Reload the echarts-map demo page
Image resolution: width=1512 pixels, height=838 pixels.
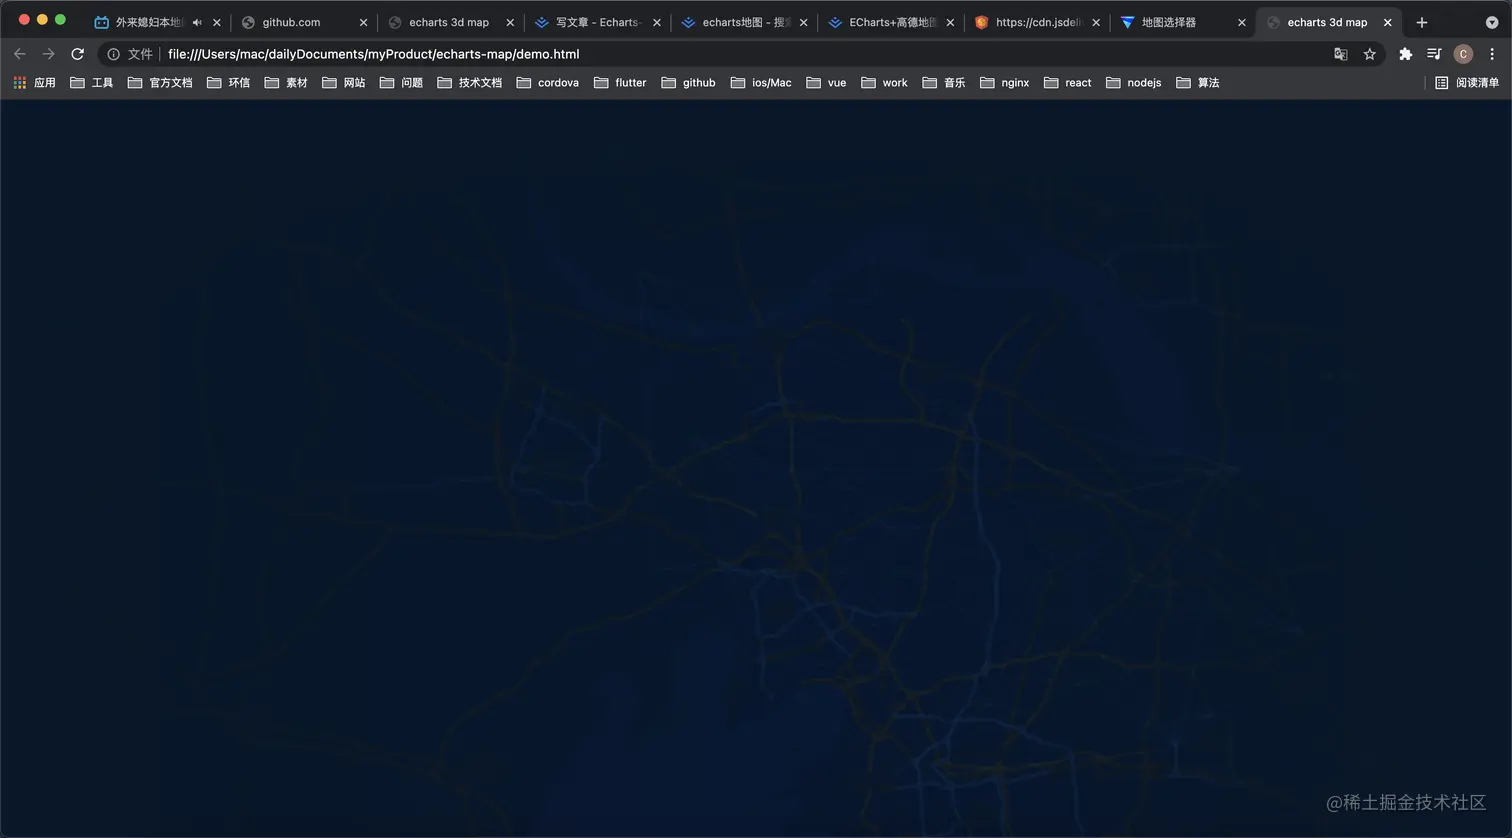point(77,54)
